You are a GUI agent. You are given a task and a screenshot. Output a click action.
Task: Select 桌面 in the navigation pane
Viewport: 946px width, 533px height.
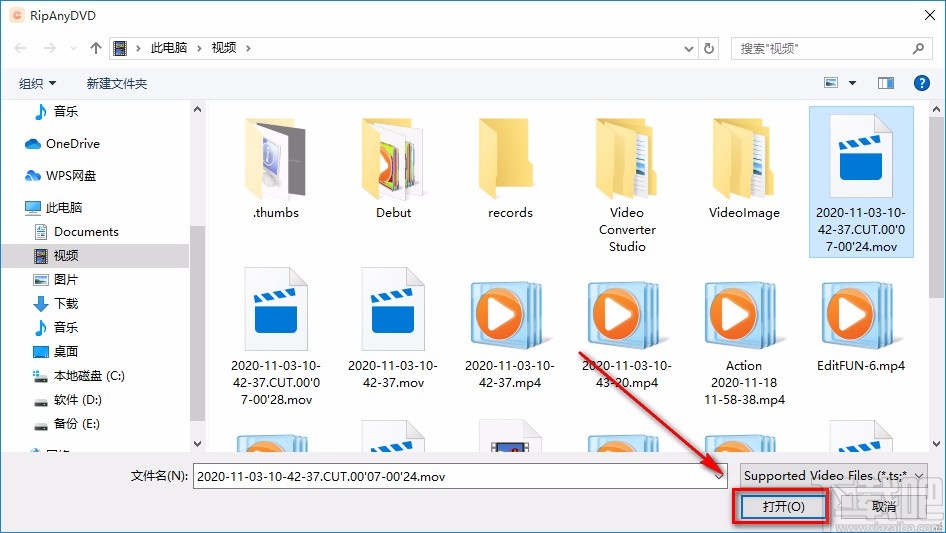click(x=56, y=351)
